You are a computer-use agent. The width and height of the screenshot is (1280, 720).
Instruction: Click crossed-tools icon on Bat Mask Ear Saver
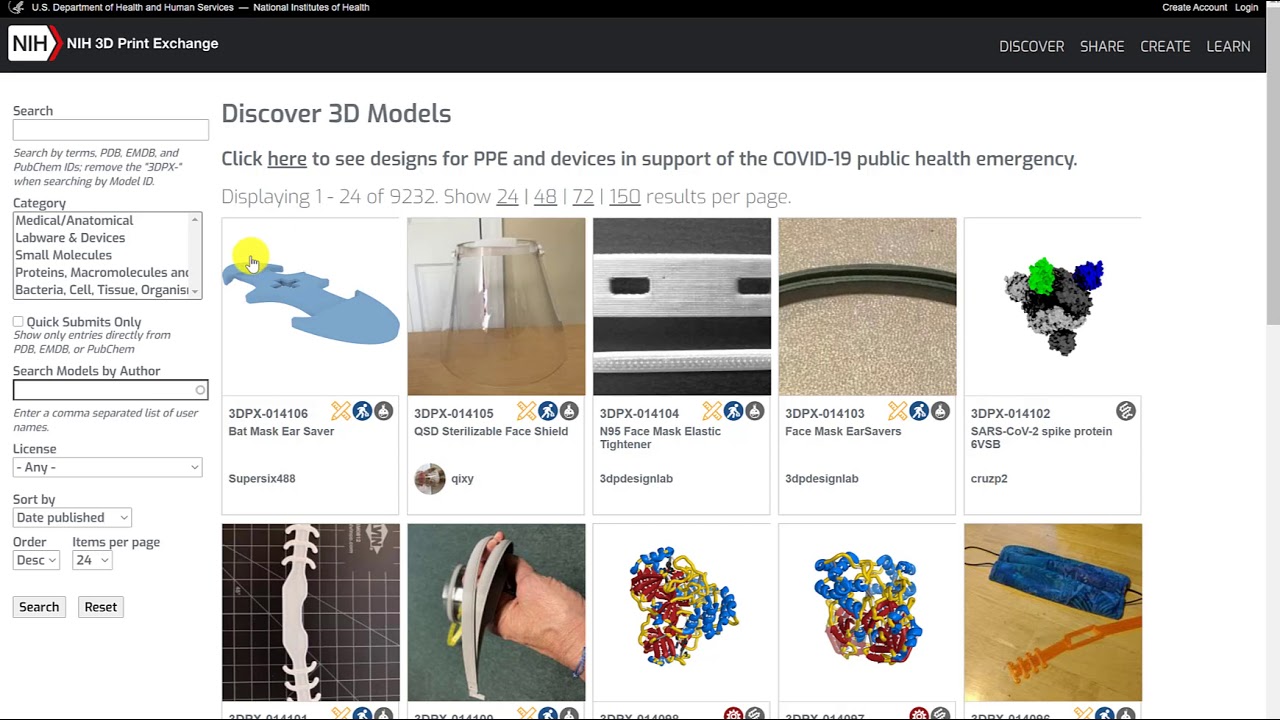click(341, 411)
